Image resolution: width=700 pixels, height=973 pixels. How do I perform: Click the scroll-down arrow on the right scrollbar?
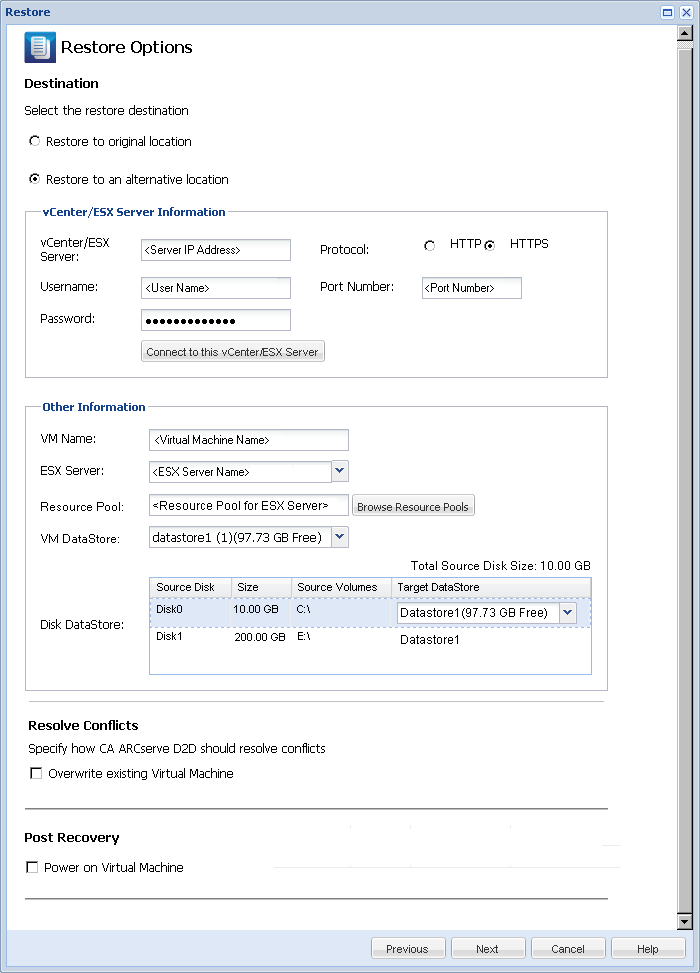click(x=683, y=921)
